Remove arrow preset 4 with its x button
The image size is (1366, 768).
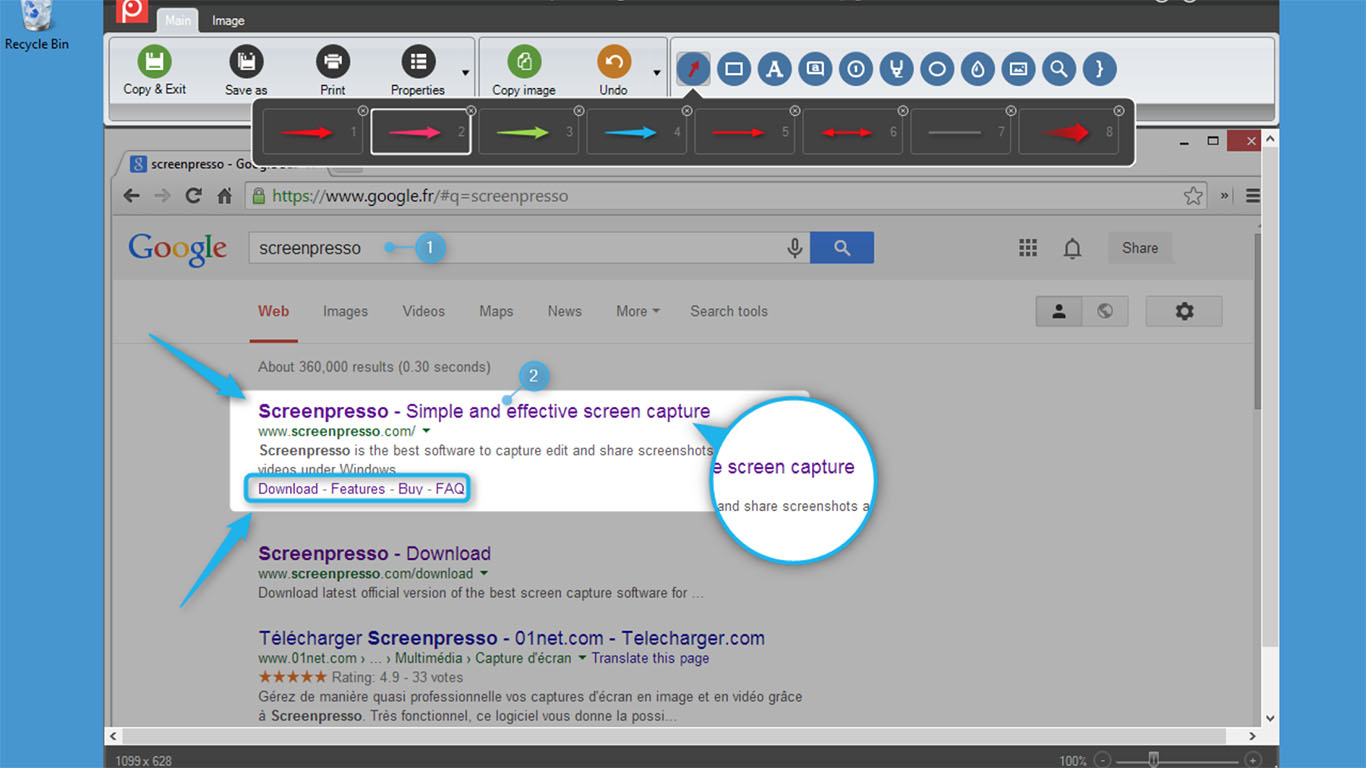pyautogui.click(x=687, y=110)
